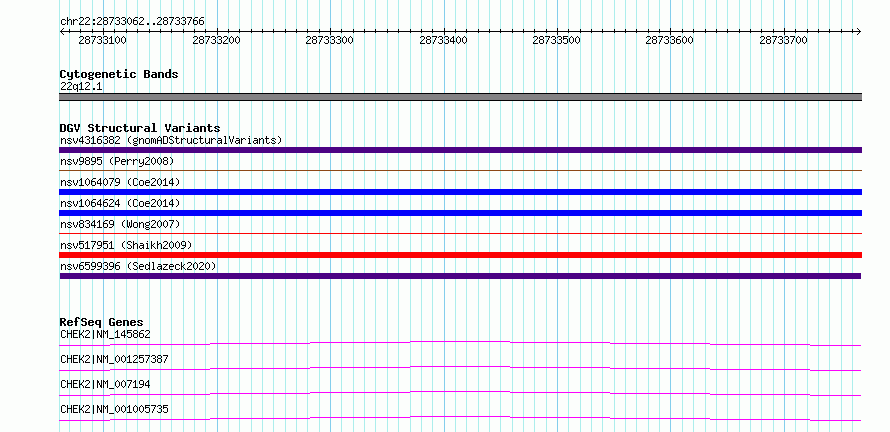890x432 pixels.
Task: Select ruler tick label 28733100
Action: coord(102,40)
